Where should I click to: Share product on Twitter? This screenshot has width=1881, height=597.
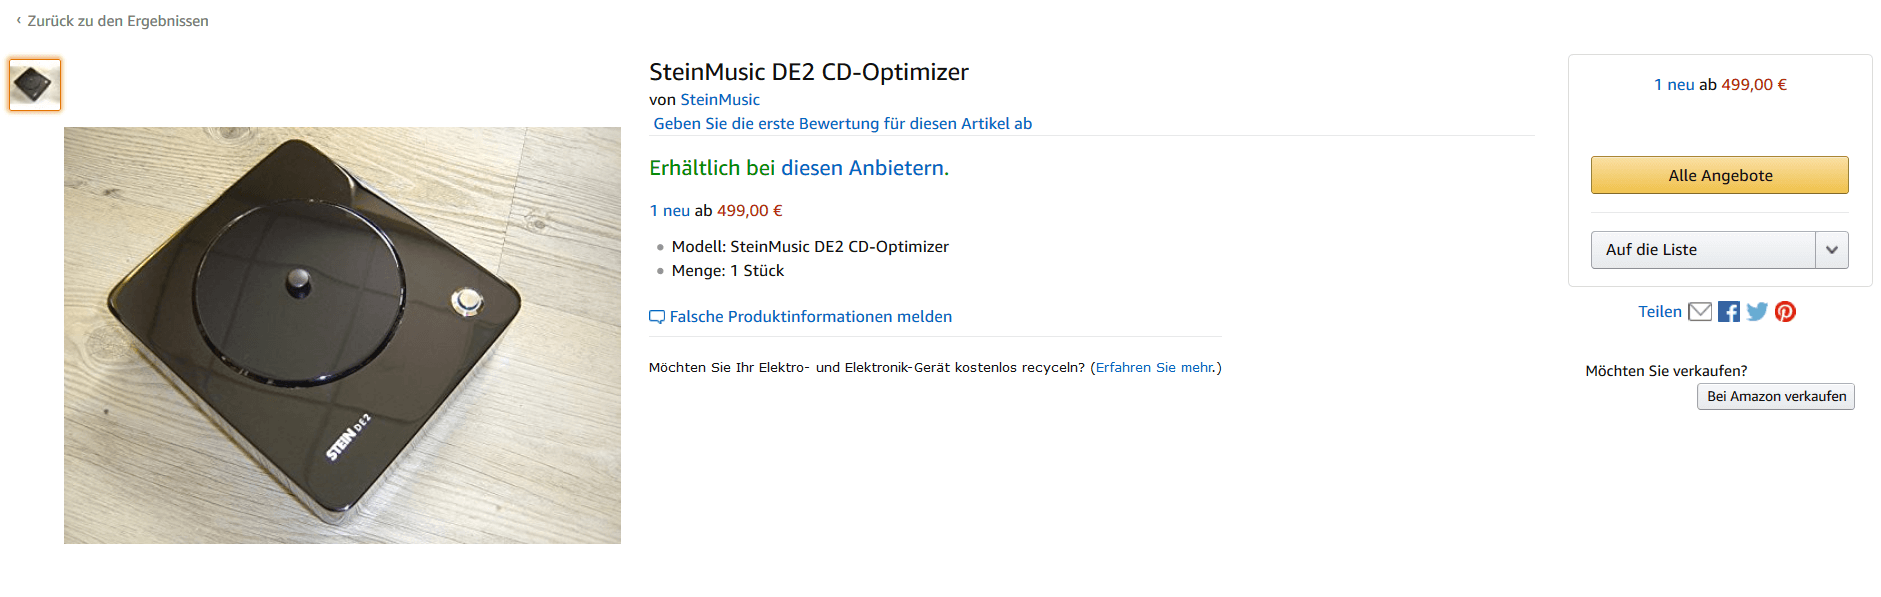click(x=1757, y=312)
